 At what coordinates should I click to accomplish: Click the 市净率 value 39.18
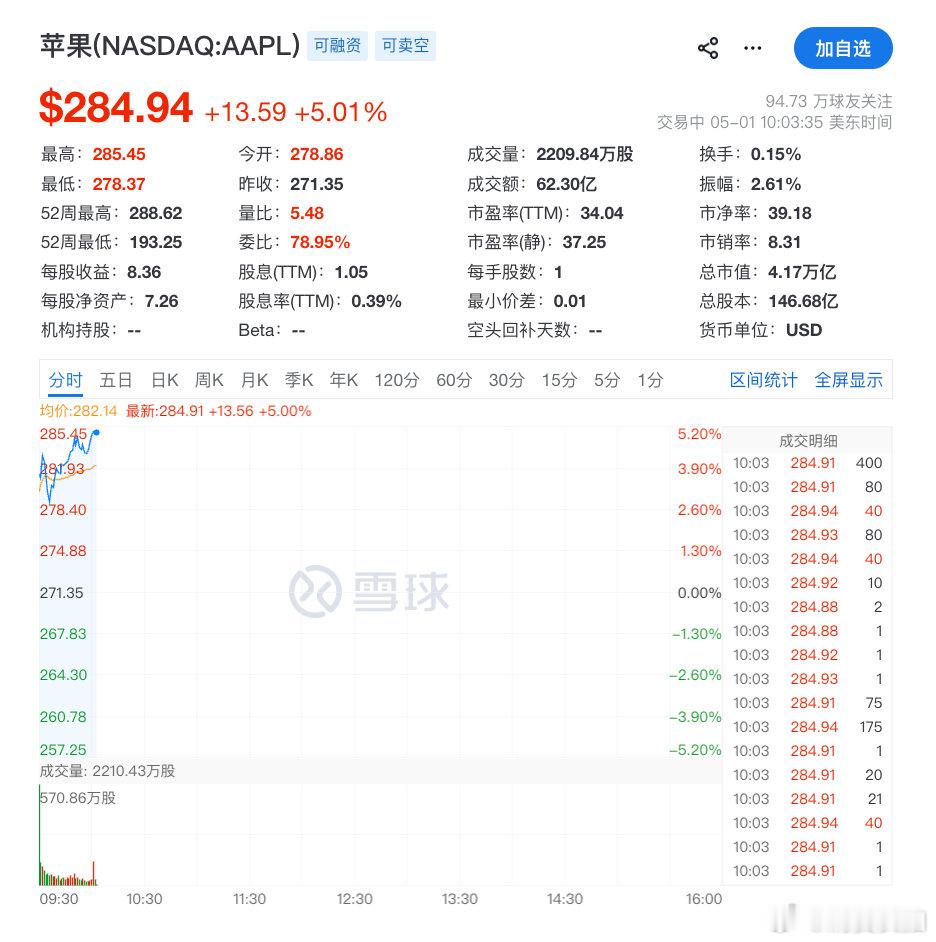pos(790,213)
